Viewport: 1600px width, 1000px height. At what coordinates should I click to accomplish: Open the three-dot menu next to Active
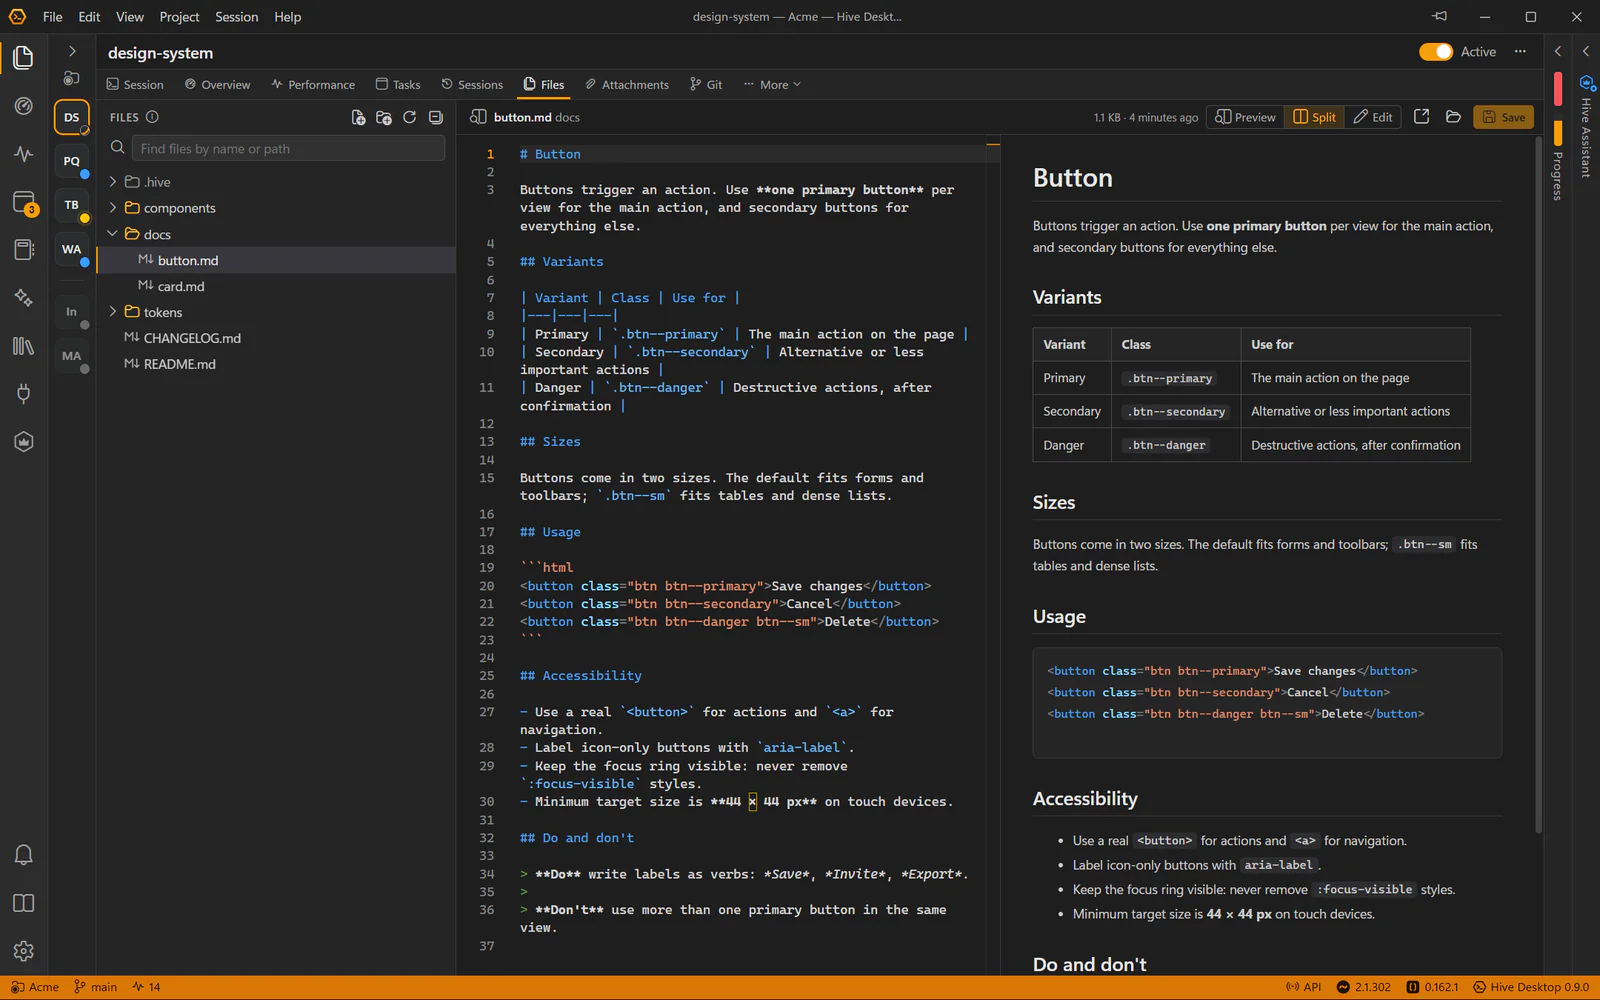point(1520,52)
